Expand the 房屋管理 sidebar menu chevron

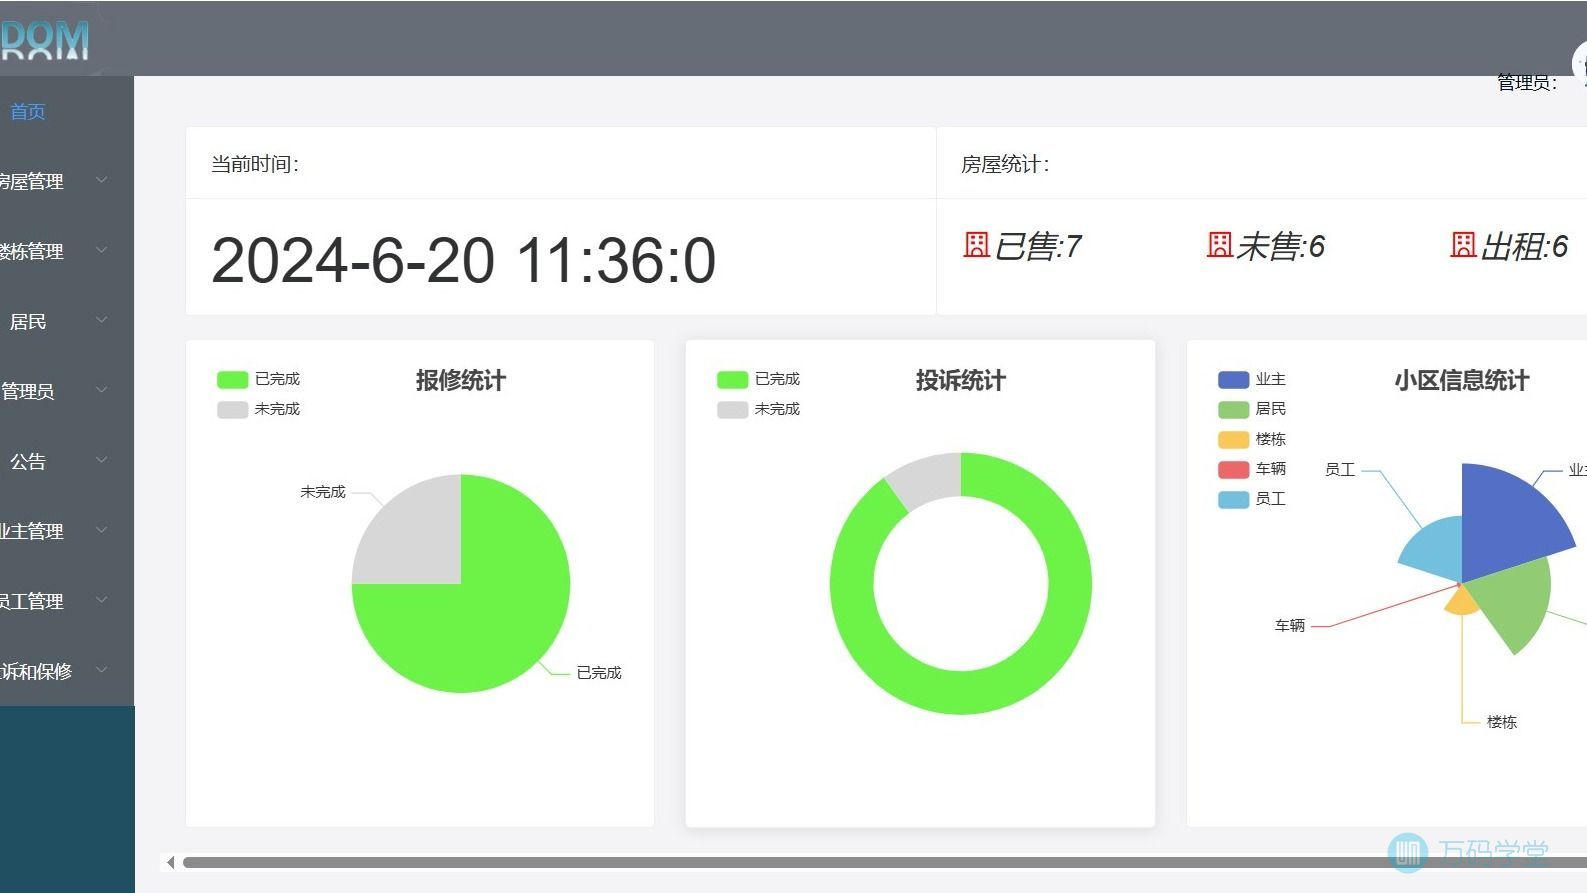(101, 181)
